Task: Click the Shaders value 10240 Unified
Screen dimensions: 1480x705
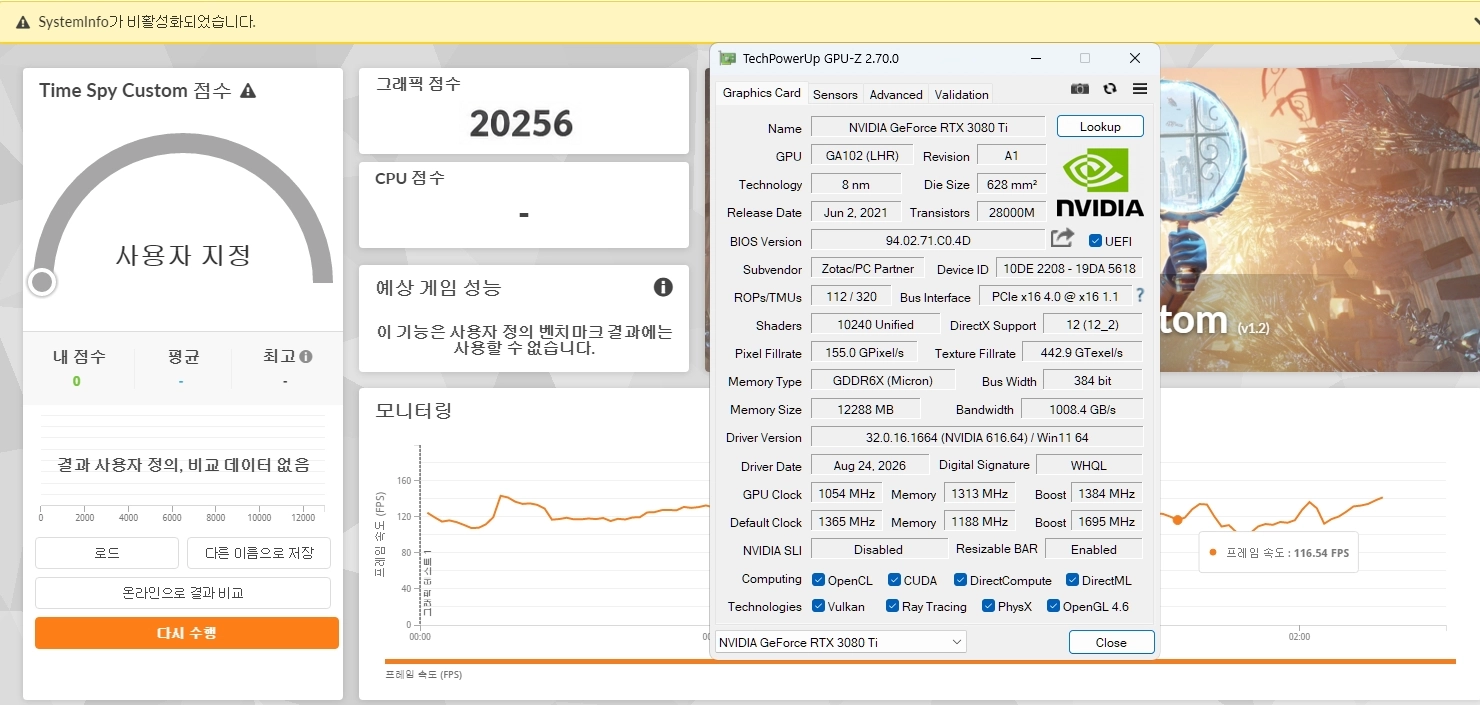Action: click(x=875, y=324)
